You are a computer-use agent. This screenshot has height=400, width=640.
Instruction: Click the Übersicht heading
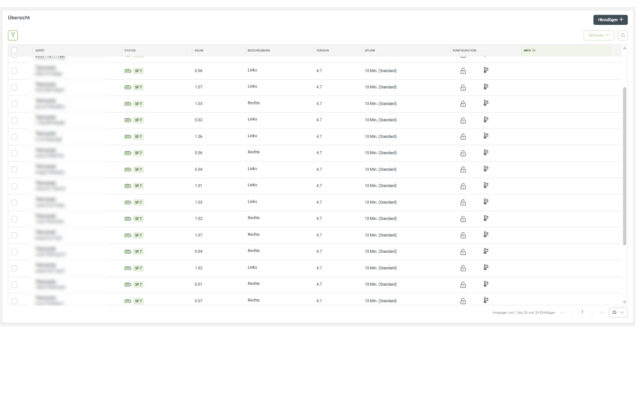coord(19,18)
